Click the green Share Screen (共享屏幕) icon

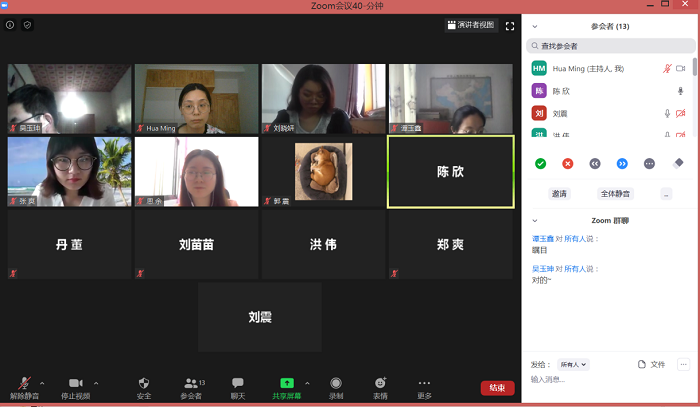tap(287, 383)
